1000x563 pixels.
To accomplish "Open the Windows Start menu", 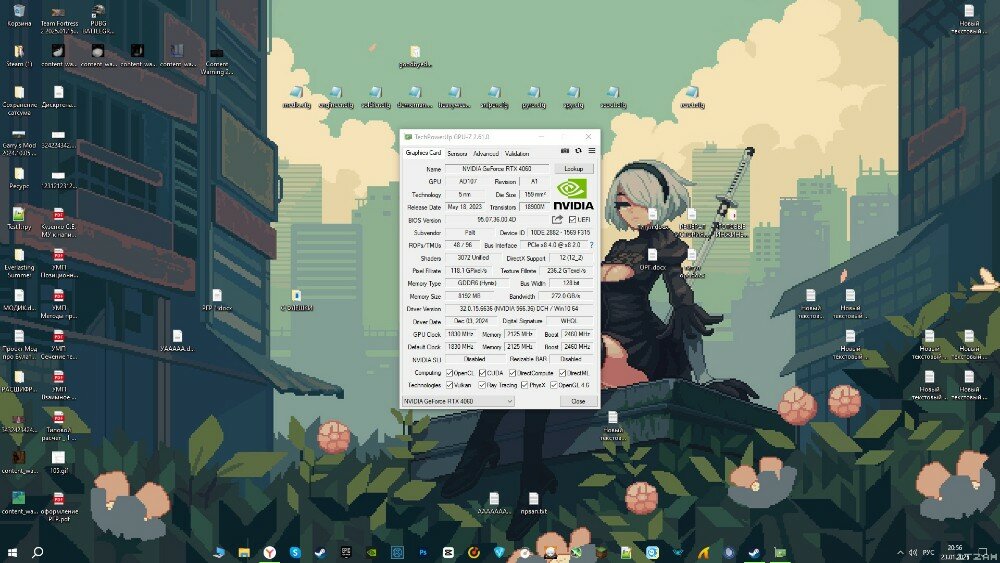I will pos(12,552).
